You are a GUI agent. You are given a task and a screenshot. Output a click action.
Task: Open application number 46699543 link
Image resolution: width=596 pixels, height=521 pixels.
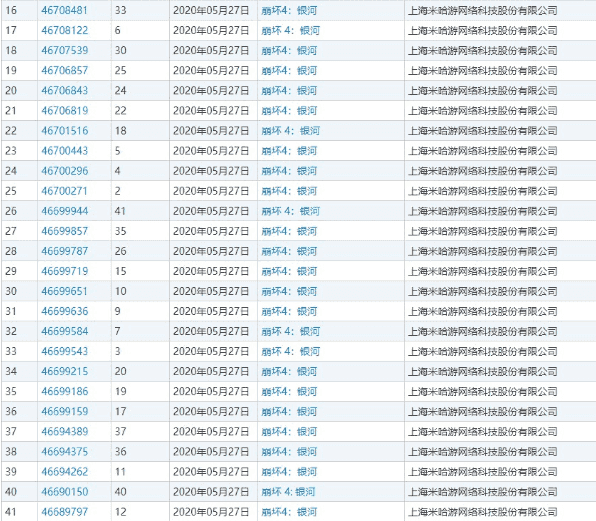tap(65, 352)
